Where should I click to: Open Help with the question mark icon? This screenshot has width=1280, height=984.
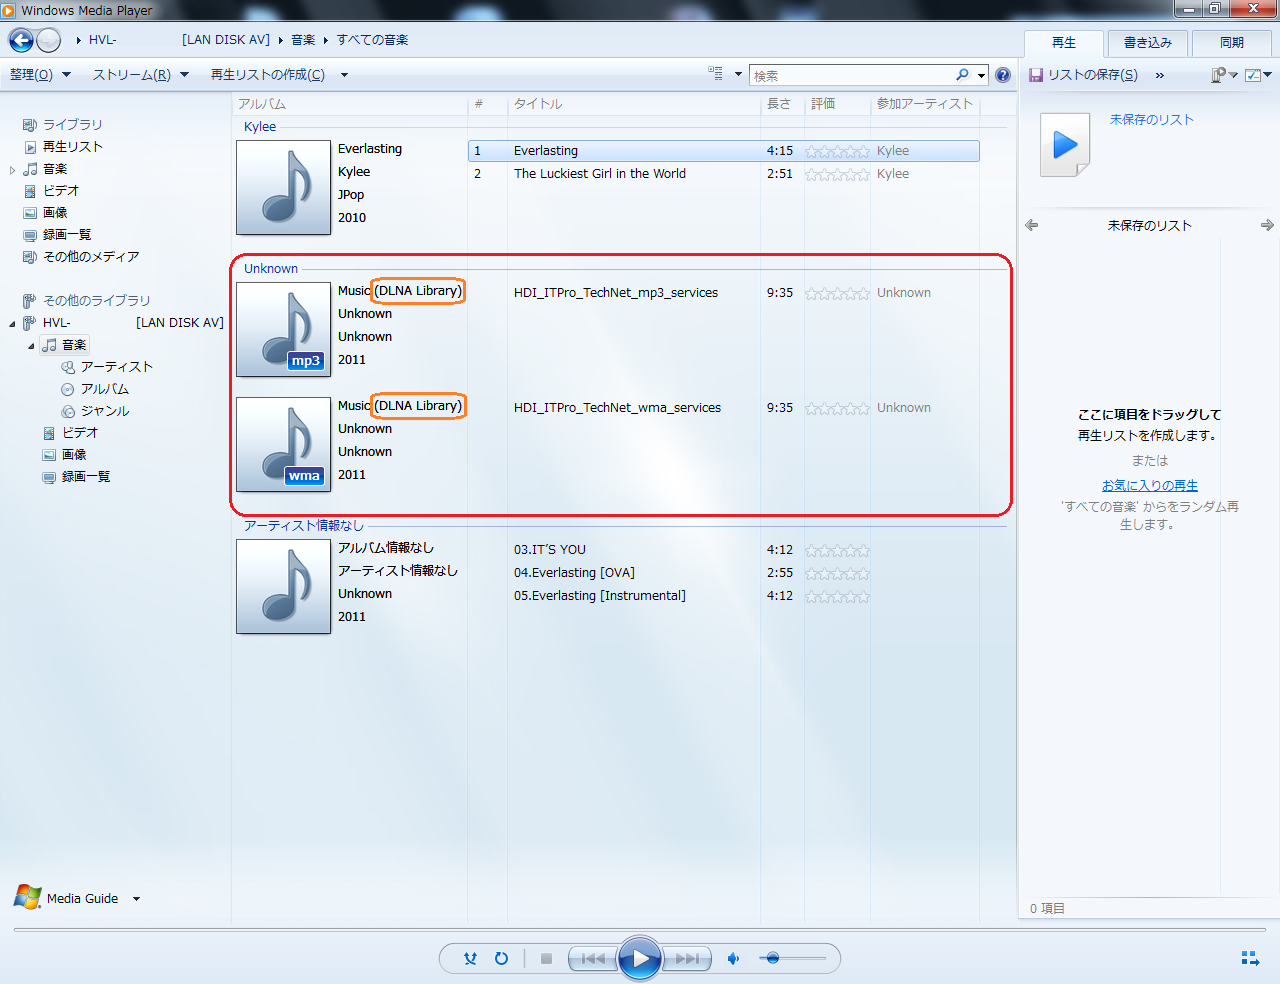tap(1003, 75)
